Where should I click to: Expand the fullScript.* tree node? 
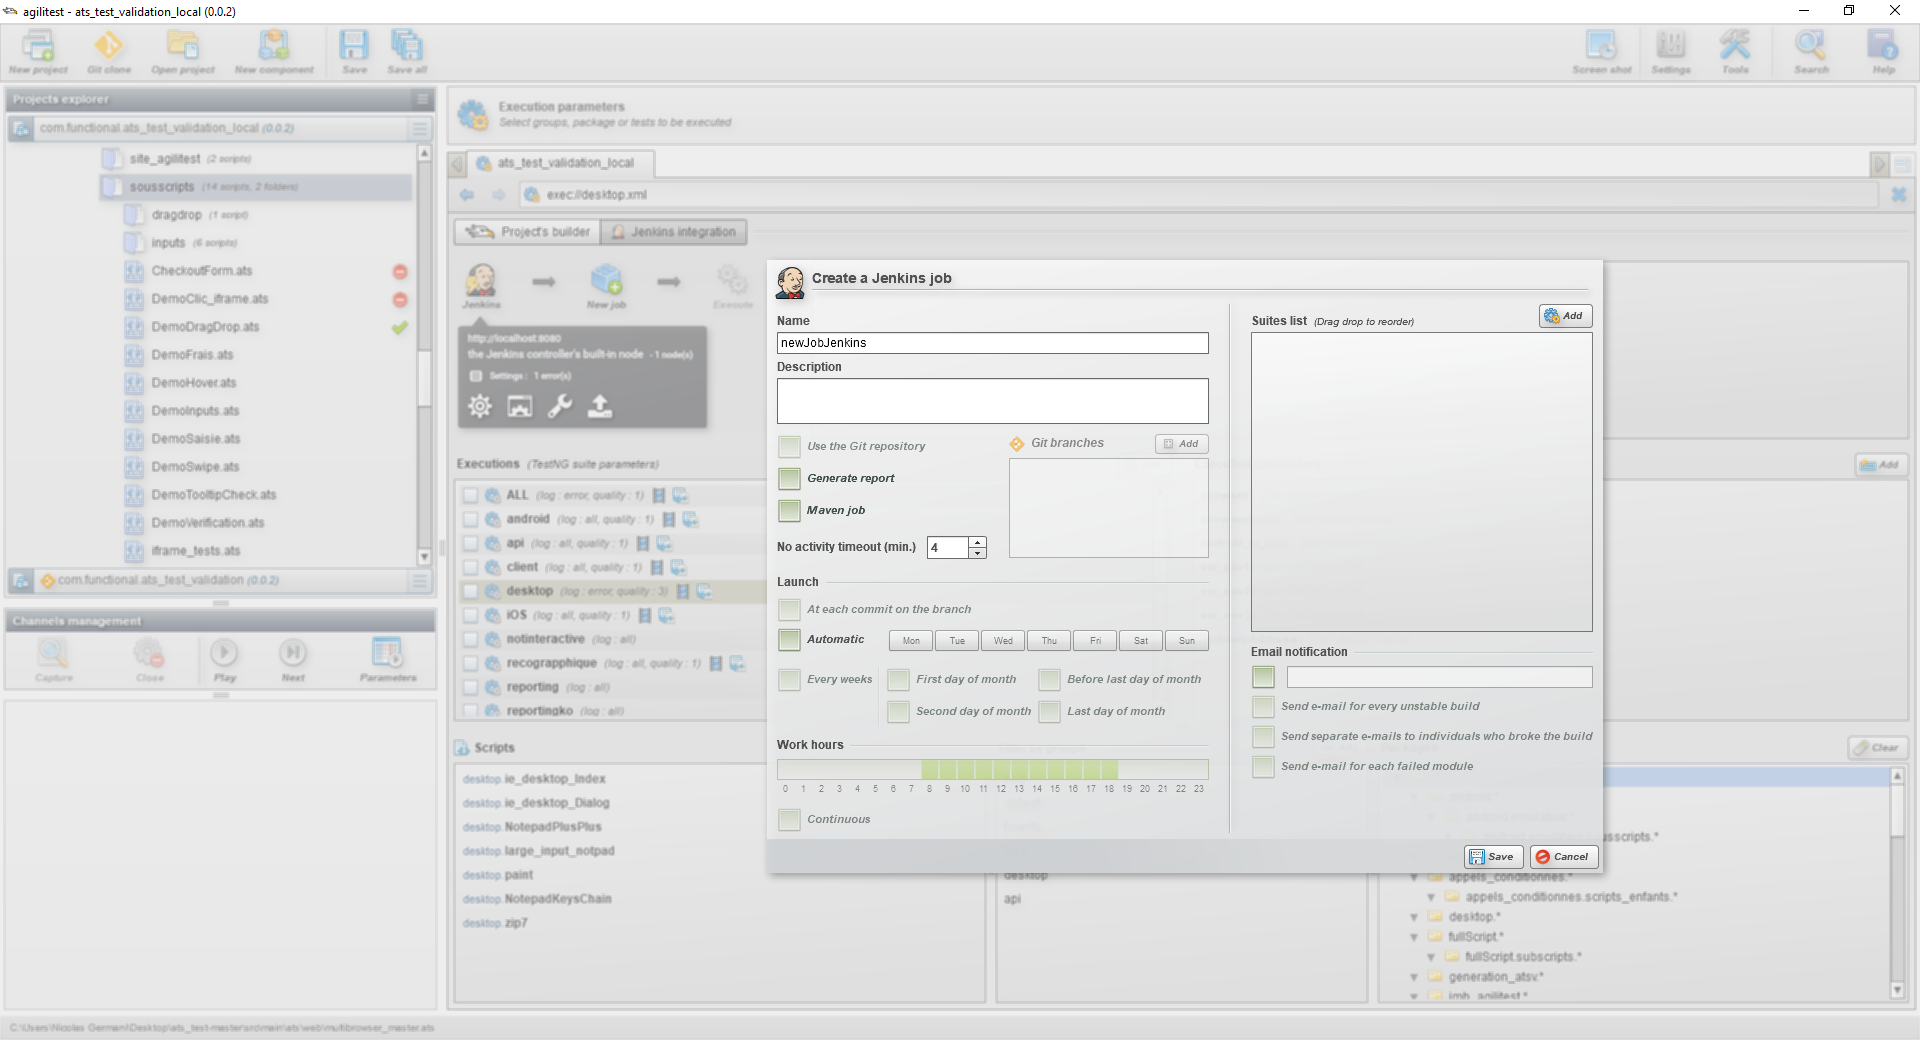coord(1414,937)
